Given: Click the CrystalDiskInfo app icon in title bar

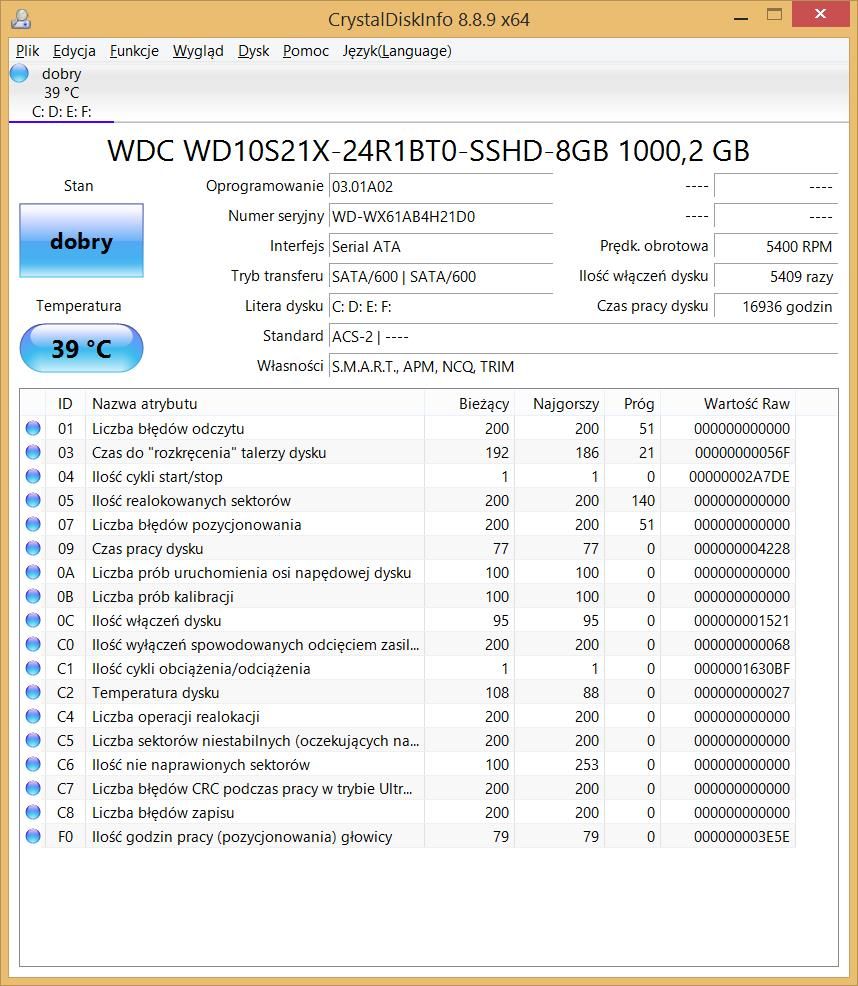Looking at the screenshot, I should coord(21,18).
